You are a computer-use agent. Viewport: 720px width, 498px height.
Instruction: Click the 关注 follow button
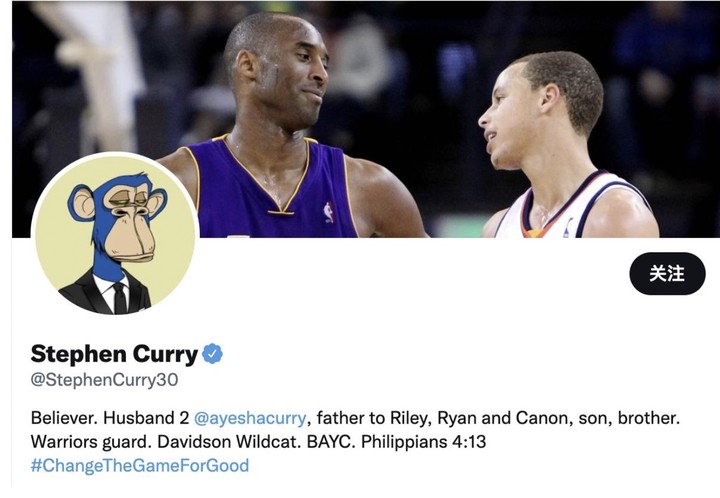click(x=667, y=274)
